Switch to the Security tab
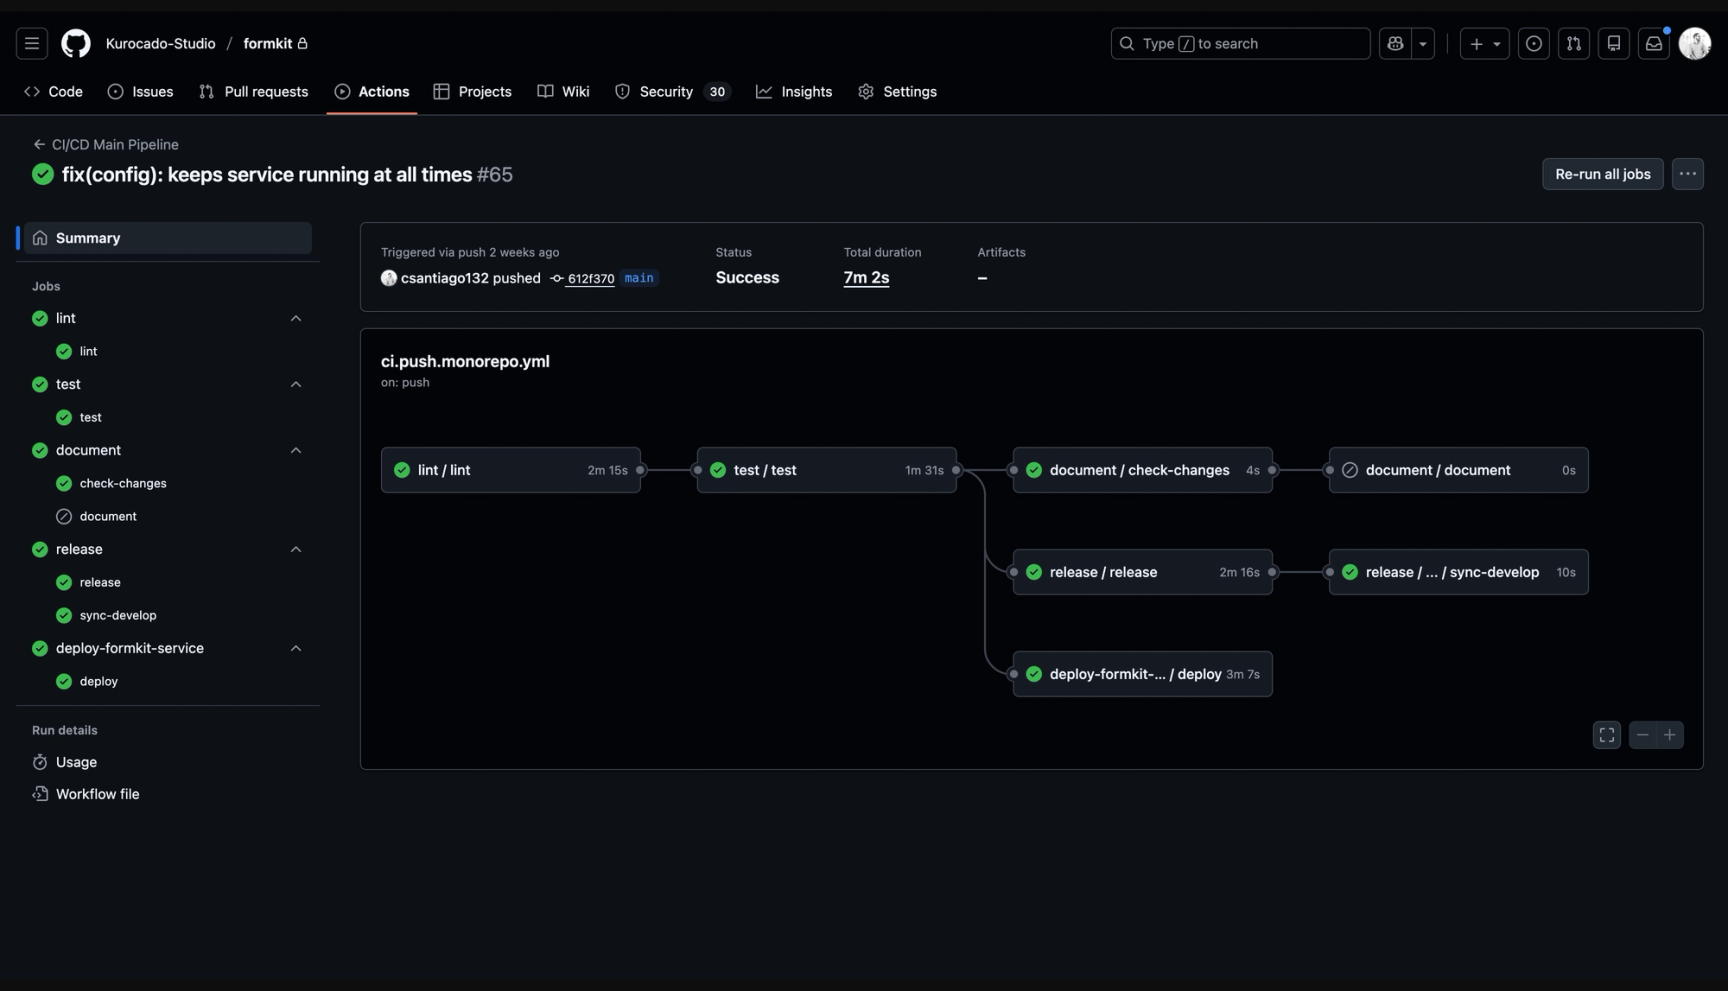Screen dimensions: 1728x991 click(x=672, y=92)
